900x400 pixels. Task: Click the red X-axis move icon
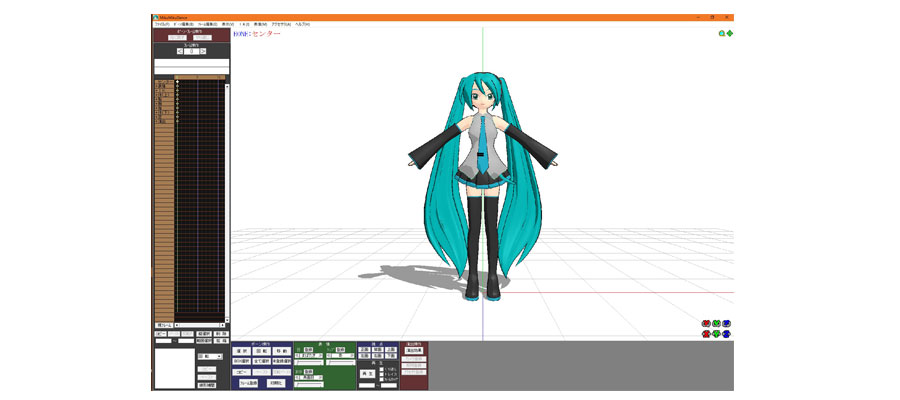pos(706,334)
